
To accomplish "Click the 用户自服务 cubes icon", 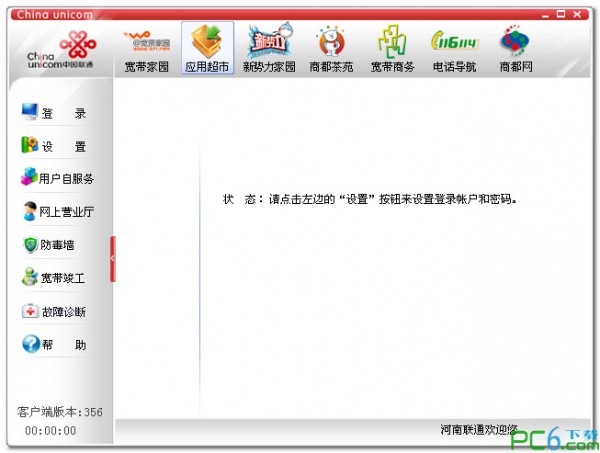I will click(29, 177).
